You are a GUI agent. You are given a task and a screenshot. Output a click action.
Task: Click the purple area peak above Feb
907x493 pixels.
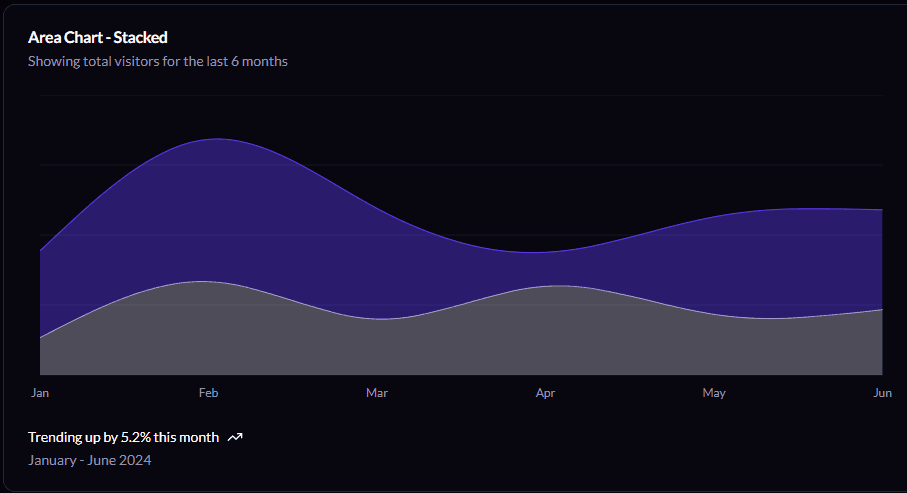pos(210,200)
